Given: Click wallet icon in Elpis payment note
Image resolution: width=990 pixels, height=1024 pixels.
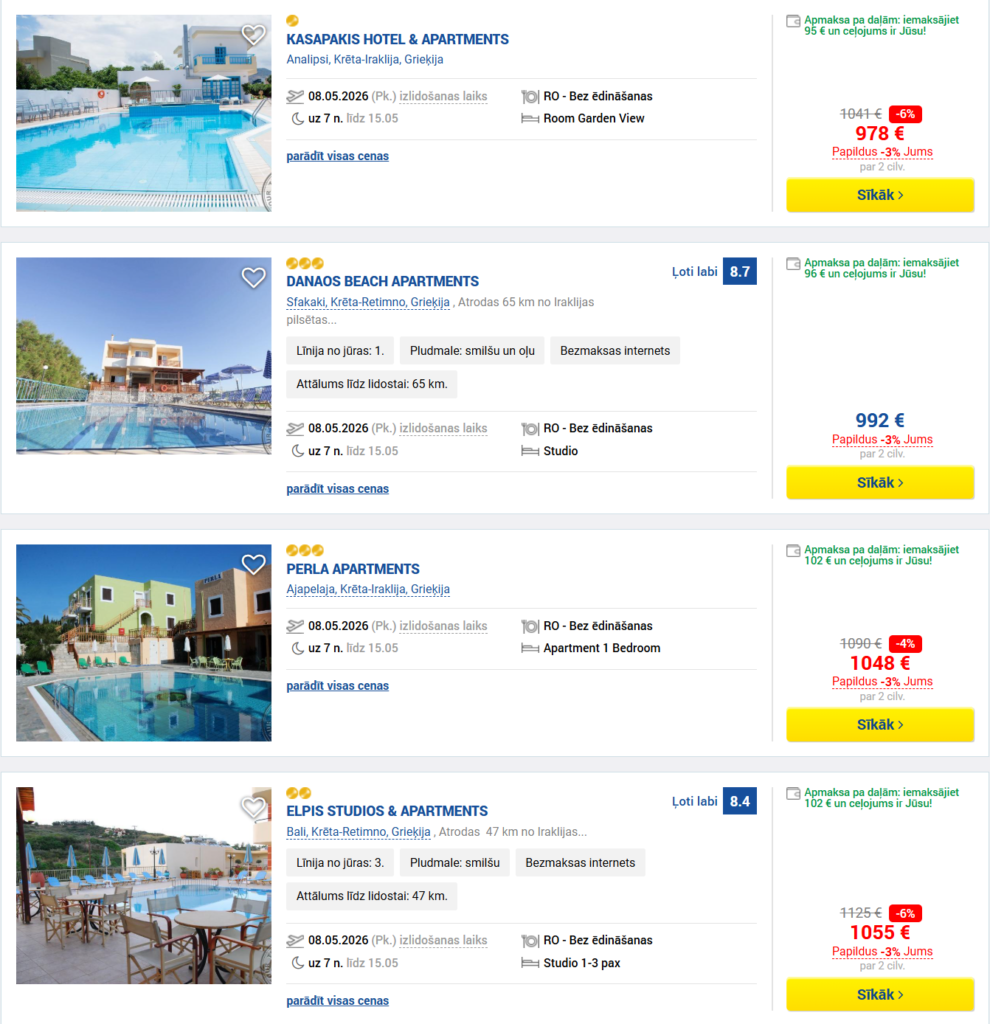Looking at the screenshot, I should [x=794, y=794].
